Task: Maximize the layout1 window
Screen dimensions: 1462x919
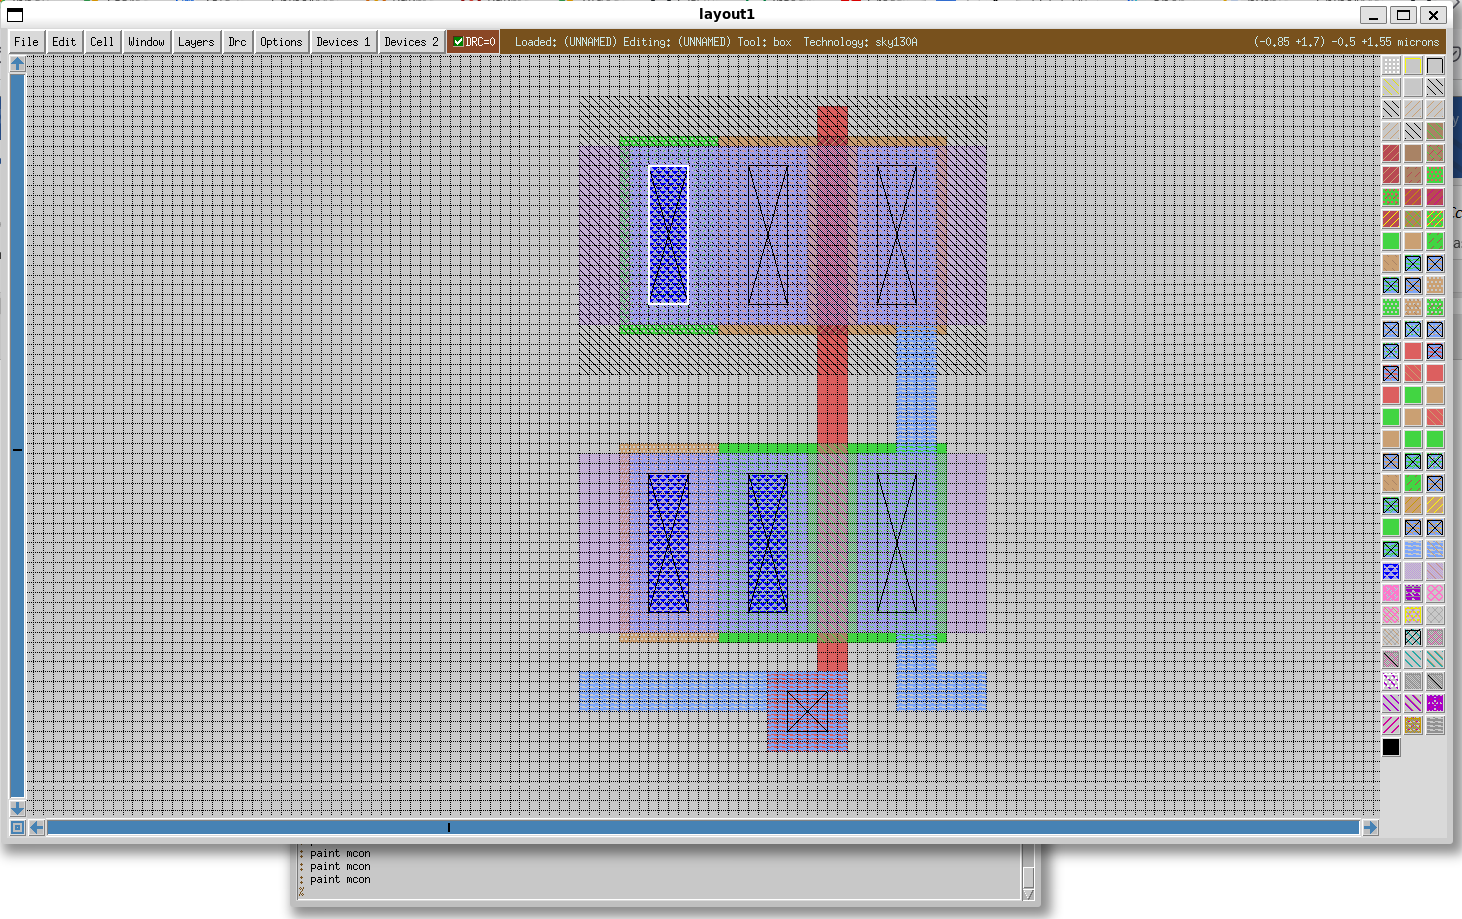Action: (1404, 15)
